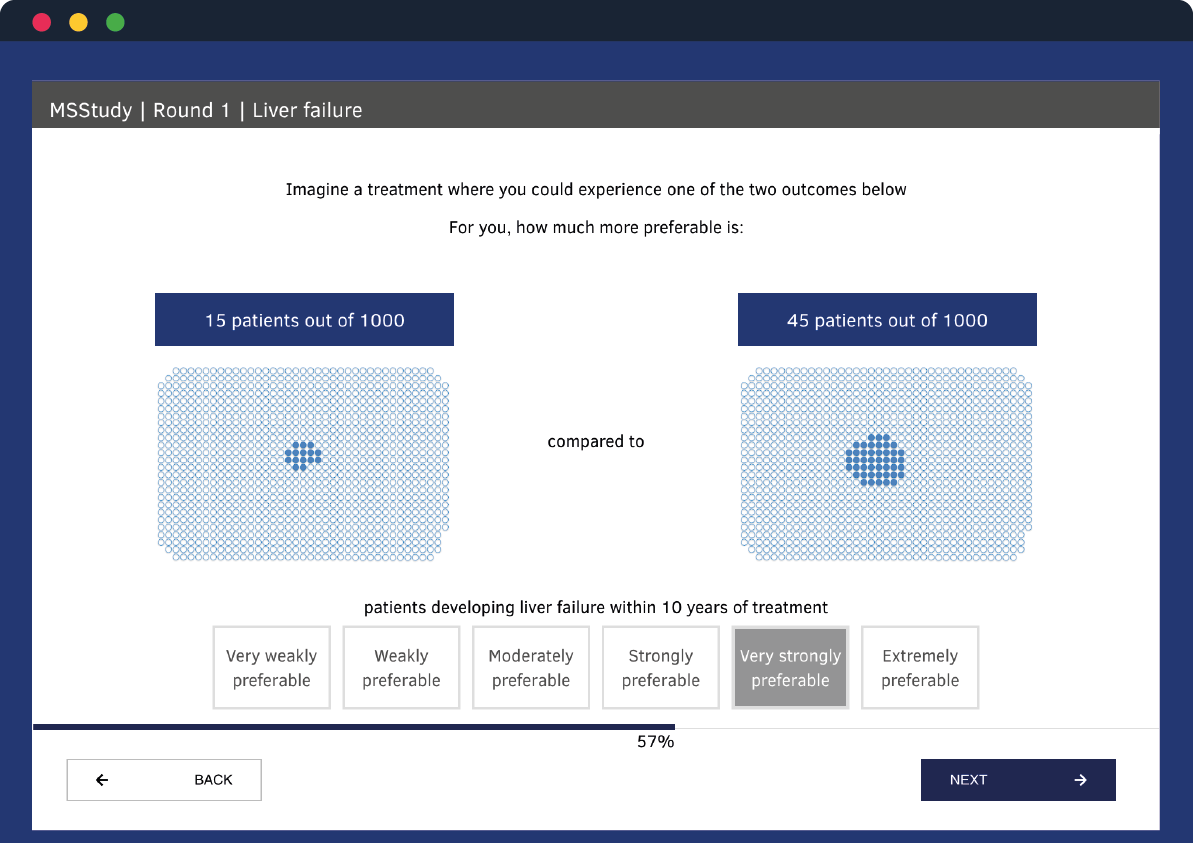
Task: Click 'patients developing liver failure' caption
Action: pos(596,607)
